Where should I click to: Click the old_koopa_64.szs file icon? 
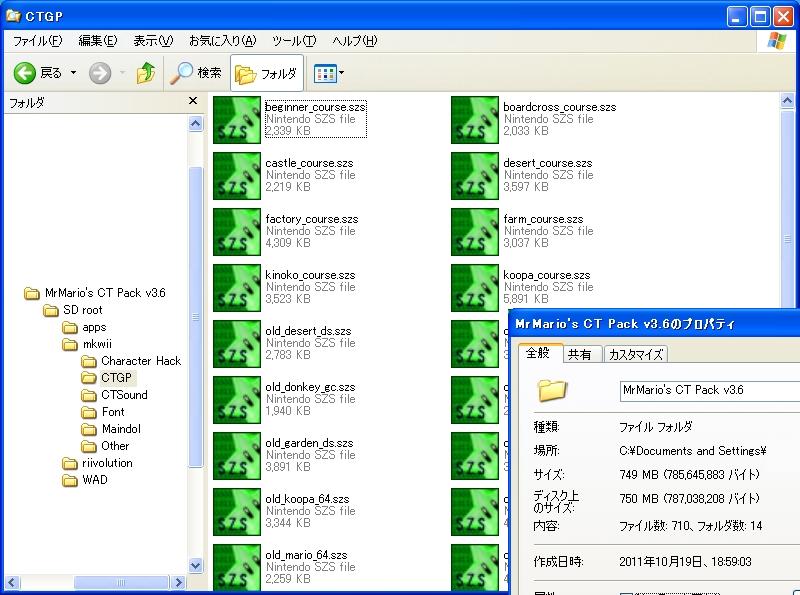237,512
